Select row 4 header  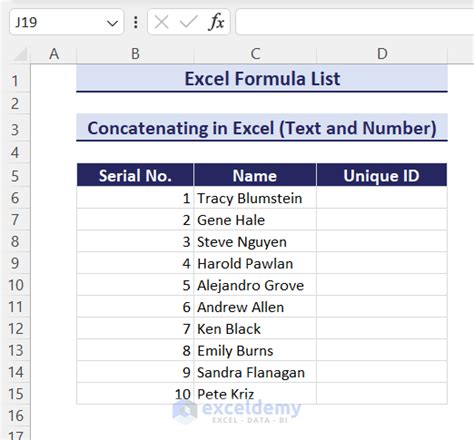click(15, 153)
